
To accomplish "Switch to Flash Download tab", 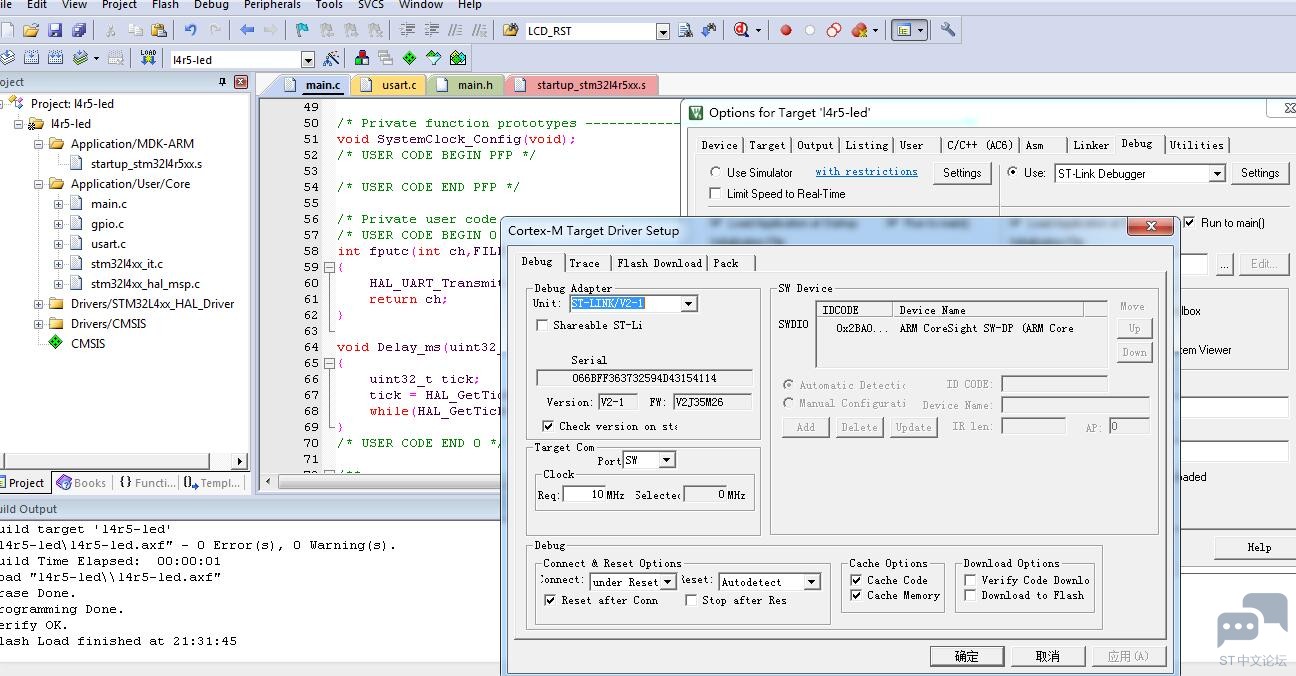I will tap(659, 263).
